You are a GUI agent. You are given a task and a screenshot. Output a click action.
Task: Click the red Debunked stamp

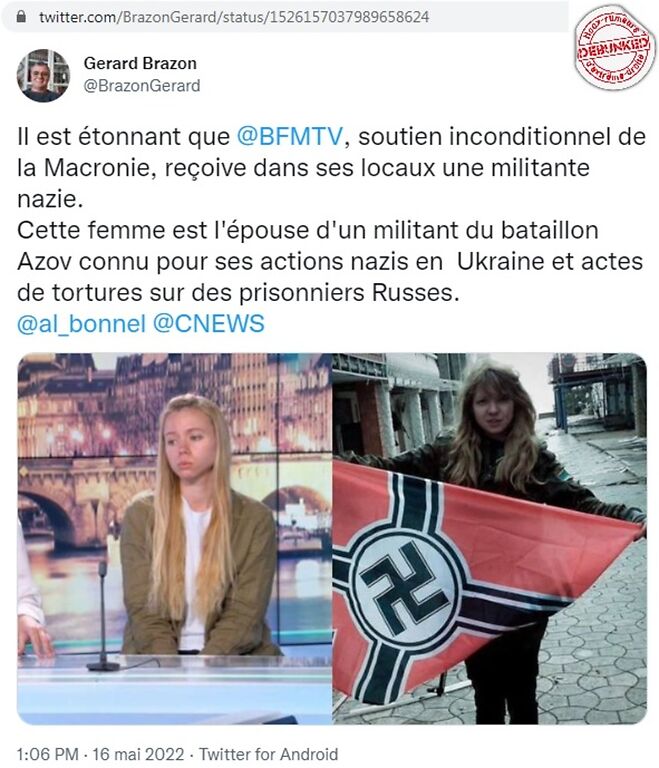point(615,48)
